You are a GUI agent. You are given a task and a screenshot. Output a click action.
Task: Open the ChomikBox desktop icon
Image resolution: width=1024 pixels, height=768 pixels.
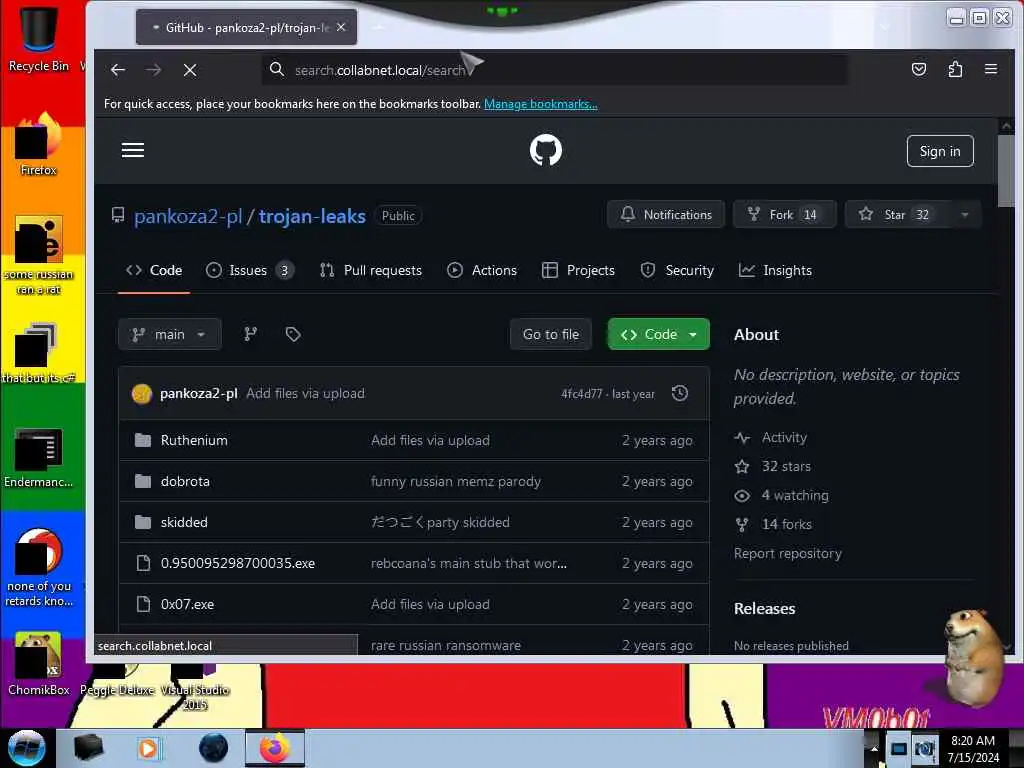click(x=39, y=664)
